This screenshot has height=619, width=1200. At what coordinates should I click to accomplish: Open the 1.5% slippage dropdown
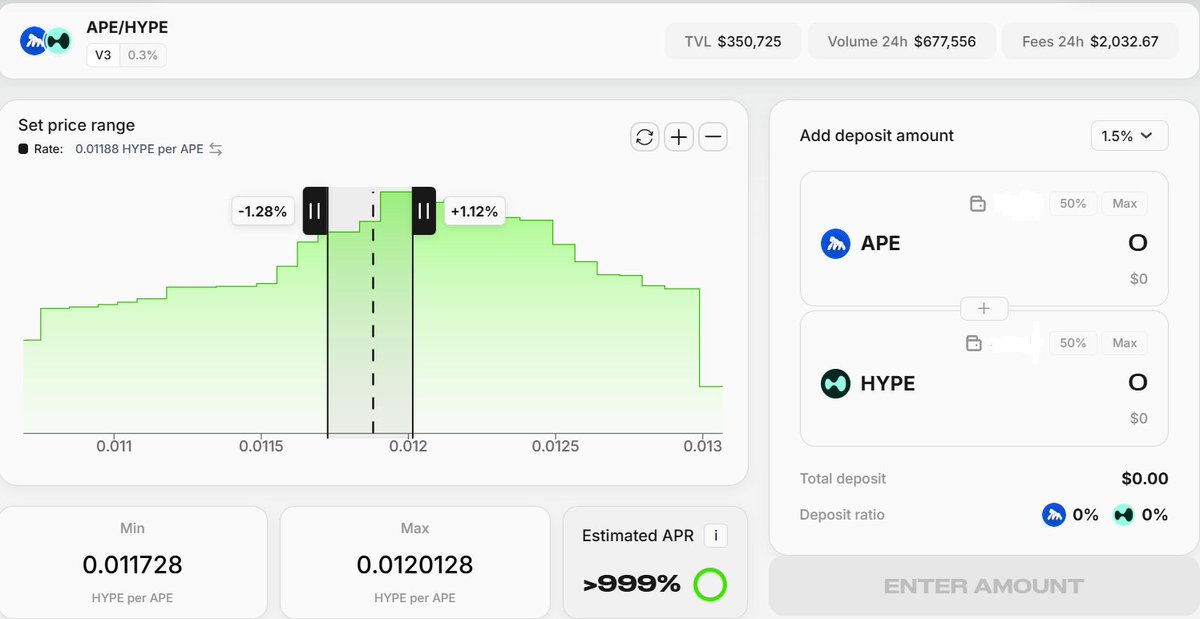[x=1129, y=136]
